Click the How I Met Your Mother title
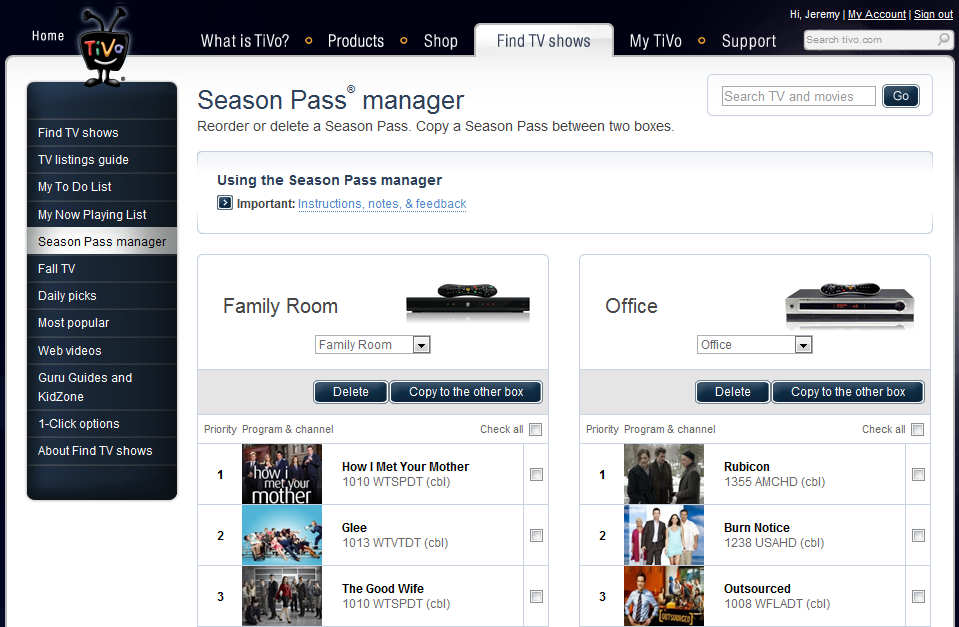 pos(405,467)
